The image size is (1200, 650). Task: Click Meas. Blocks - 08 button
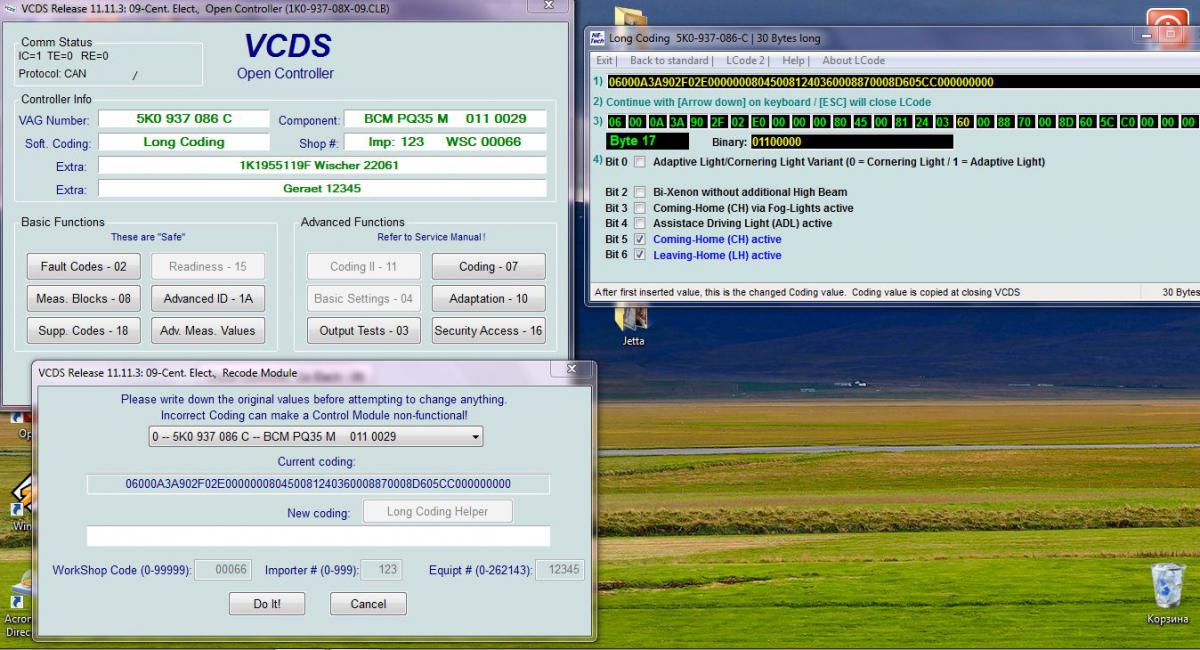tap(83, 299)
